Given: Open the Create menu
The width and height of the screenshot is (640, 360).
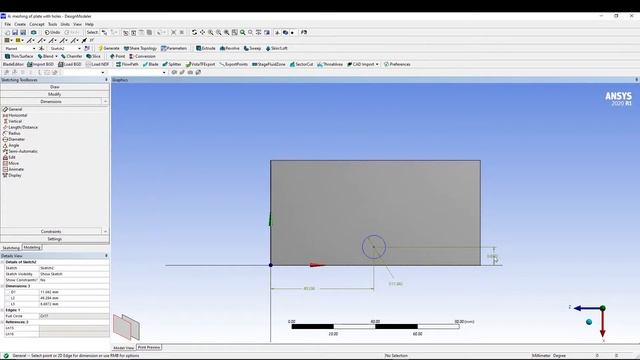Looking at the screenshot, I should tap(20, 24).
